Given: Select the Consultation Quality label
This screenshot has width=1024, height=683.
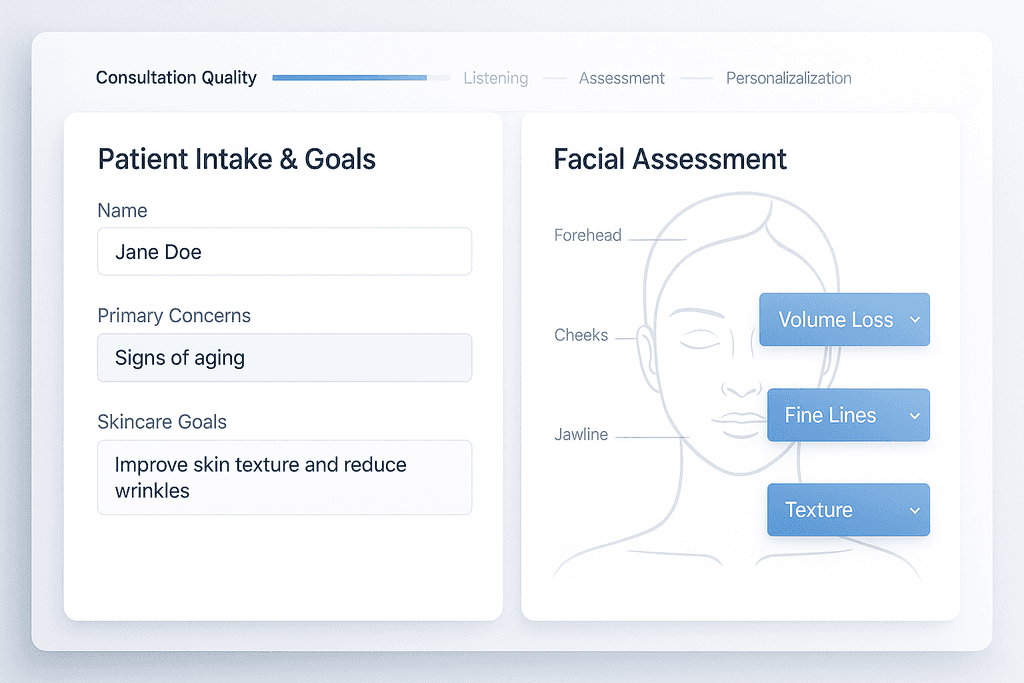Looking at the screenshot, I should point(176,77).
